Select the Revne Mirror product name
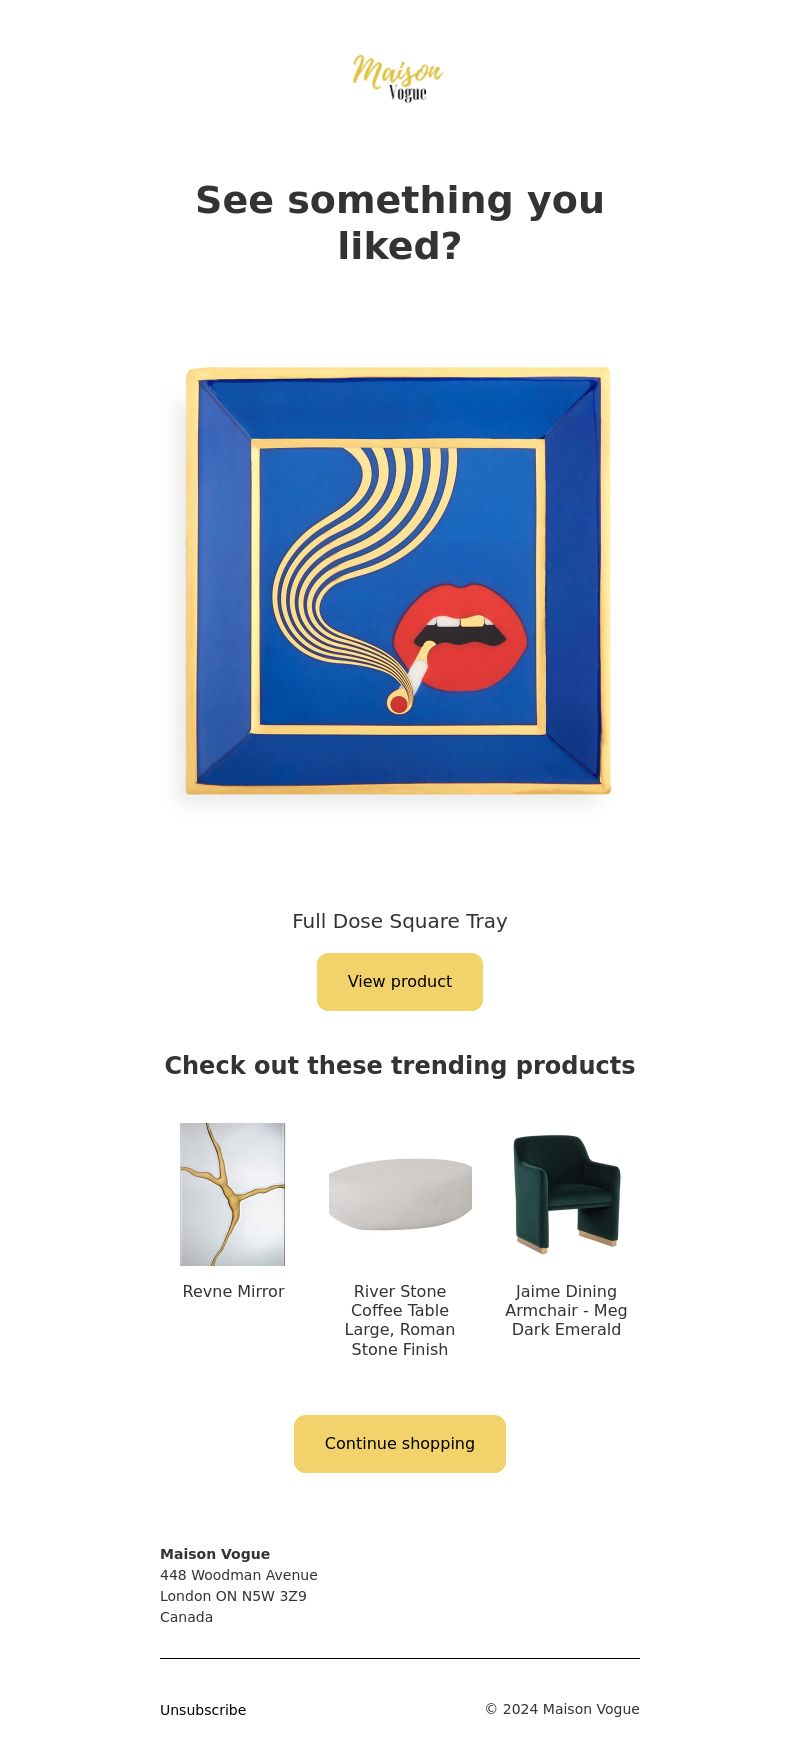The width and height of the screenshot is (800, 1752). pos(233,1291)
